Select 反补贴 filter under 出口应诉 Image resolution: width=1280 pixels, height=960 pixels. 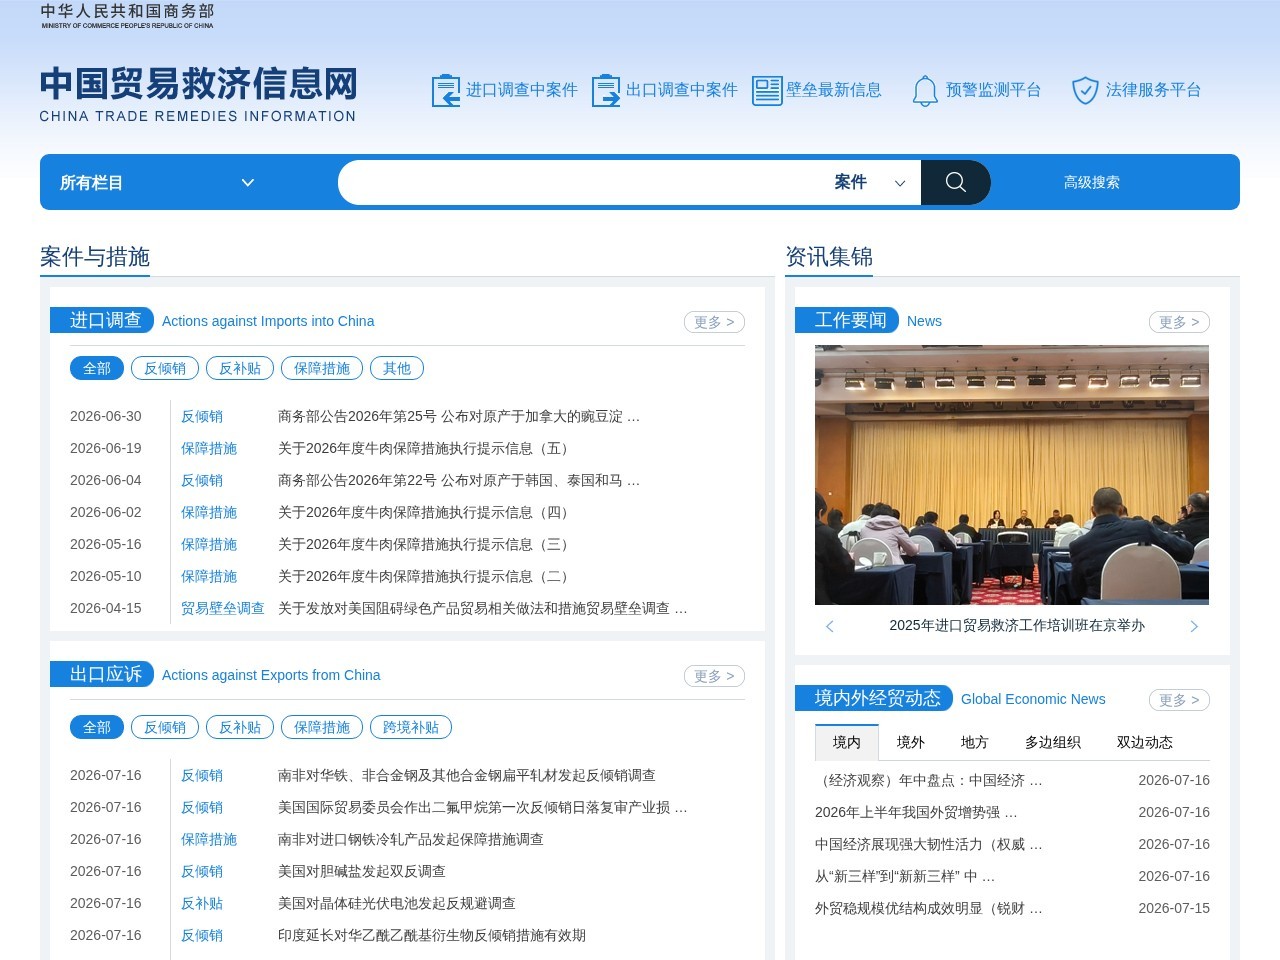point(240,727)
